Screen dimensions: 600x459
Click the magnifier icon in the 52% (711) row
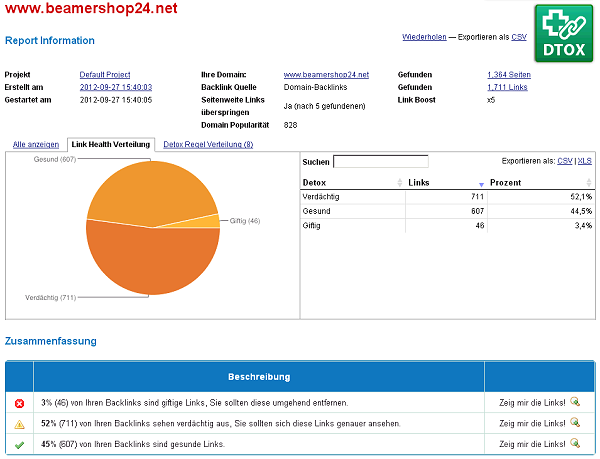point(575,422)
